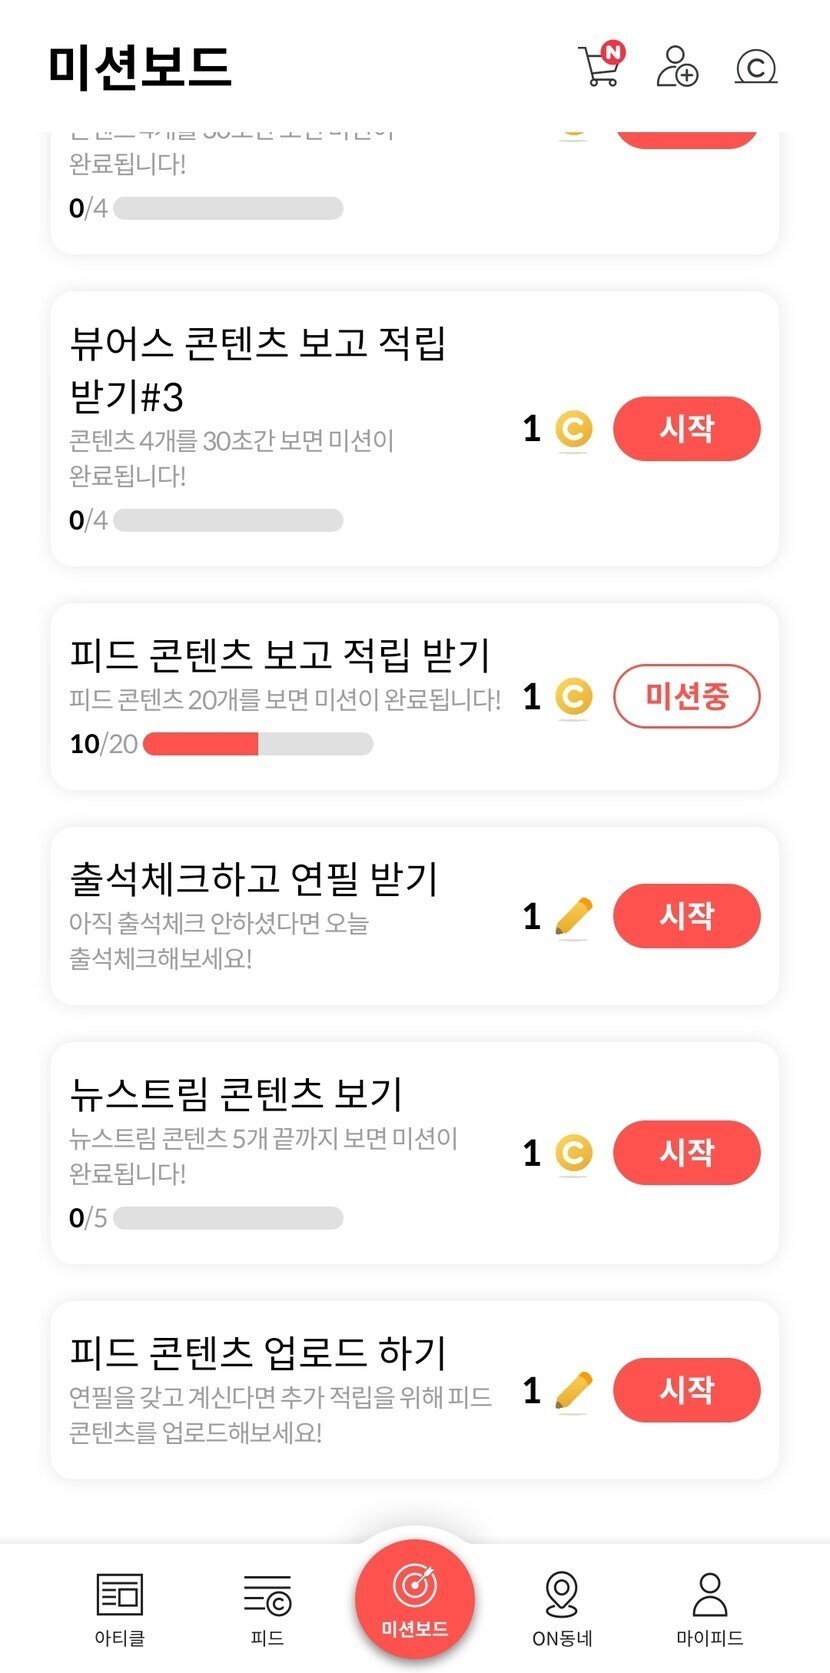Viewport: 830px width, 1673px height.
Task: Open the 마이피드 tab
Action: tap(710, 1606)
